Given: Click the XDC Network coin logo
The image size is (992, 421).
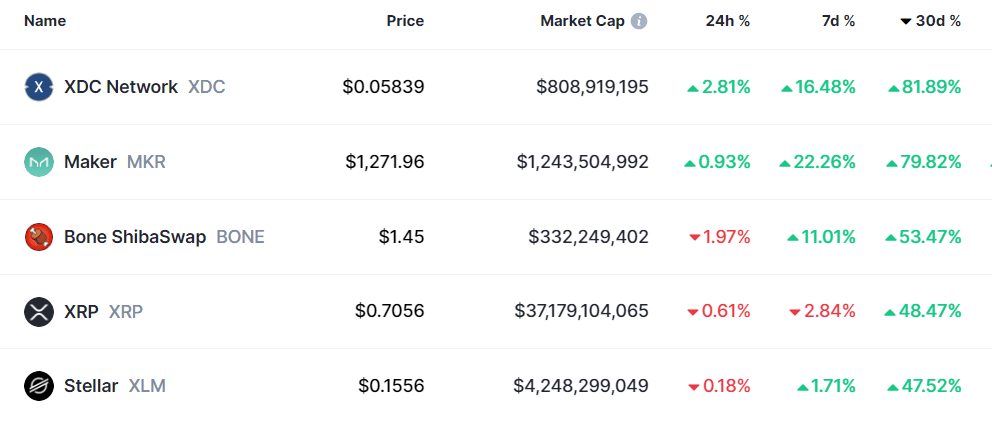Looking at the screenshot, I should pos(39,87).
